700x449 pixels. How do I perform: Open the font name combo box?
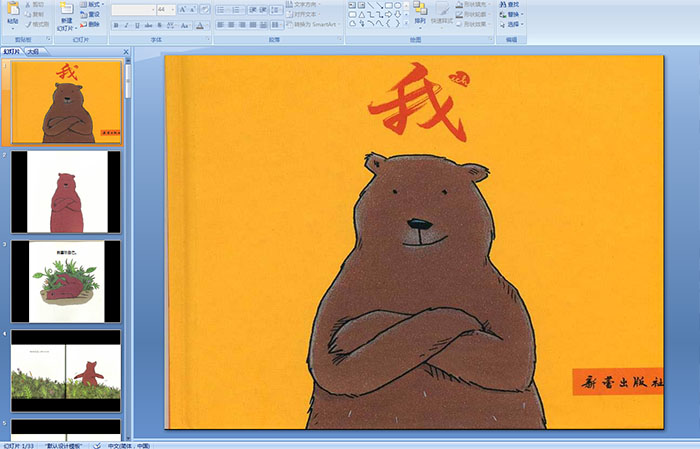click(x=133, y=9)
